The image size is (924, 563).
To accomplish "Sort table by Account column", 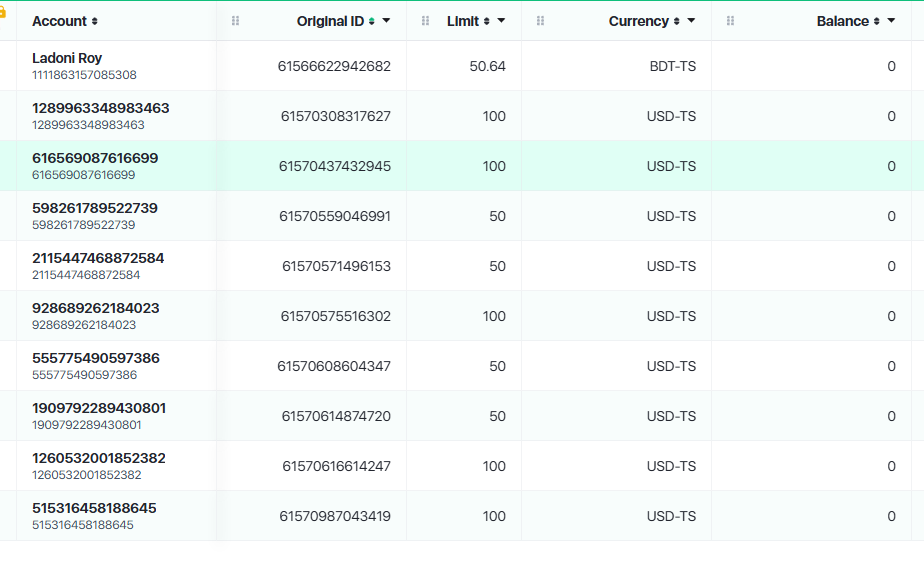I will click(x=95, y=21).
